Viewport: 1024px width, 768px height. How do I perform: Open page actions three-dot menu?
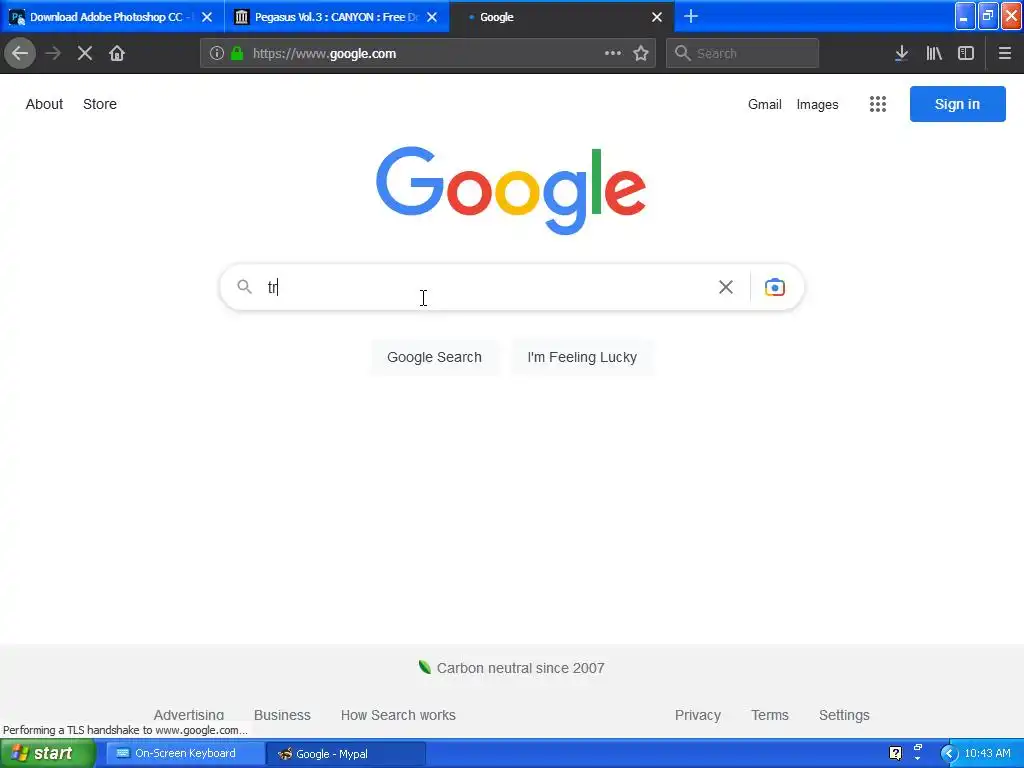tap(613, 54)
